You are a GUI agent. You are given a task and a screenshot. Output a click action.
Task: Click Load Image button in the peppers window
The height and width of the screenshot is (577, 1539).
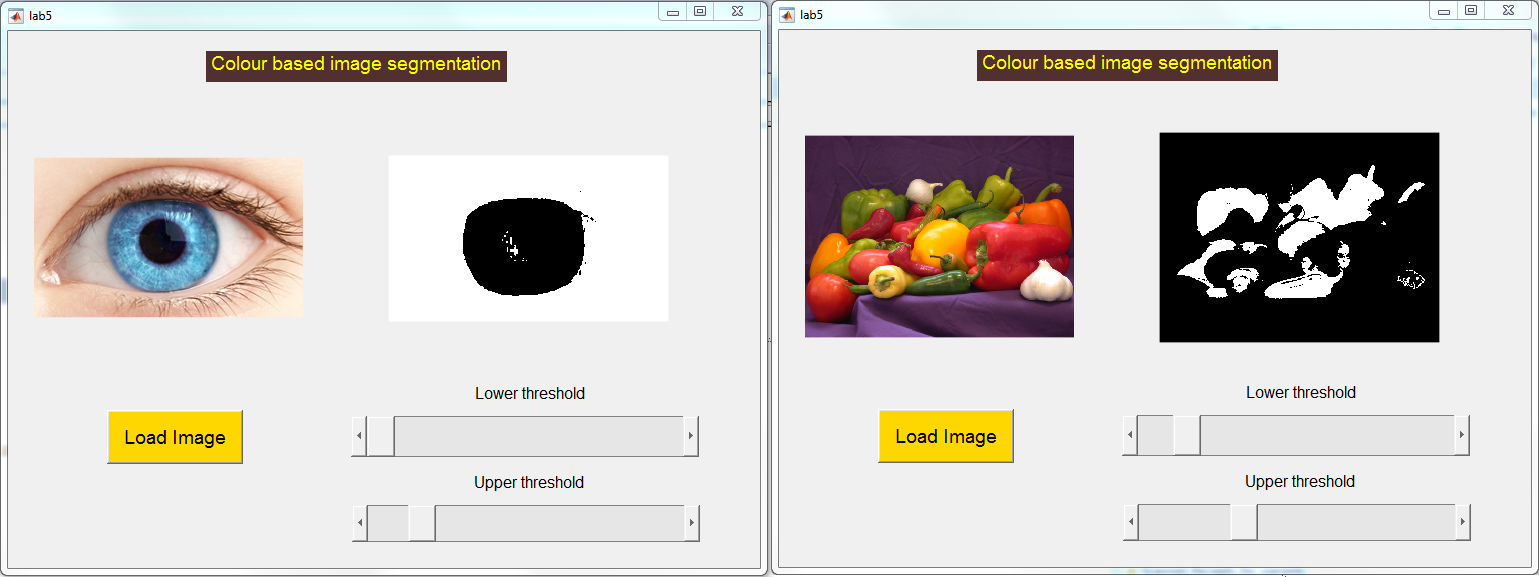[946, 436]
